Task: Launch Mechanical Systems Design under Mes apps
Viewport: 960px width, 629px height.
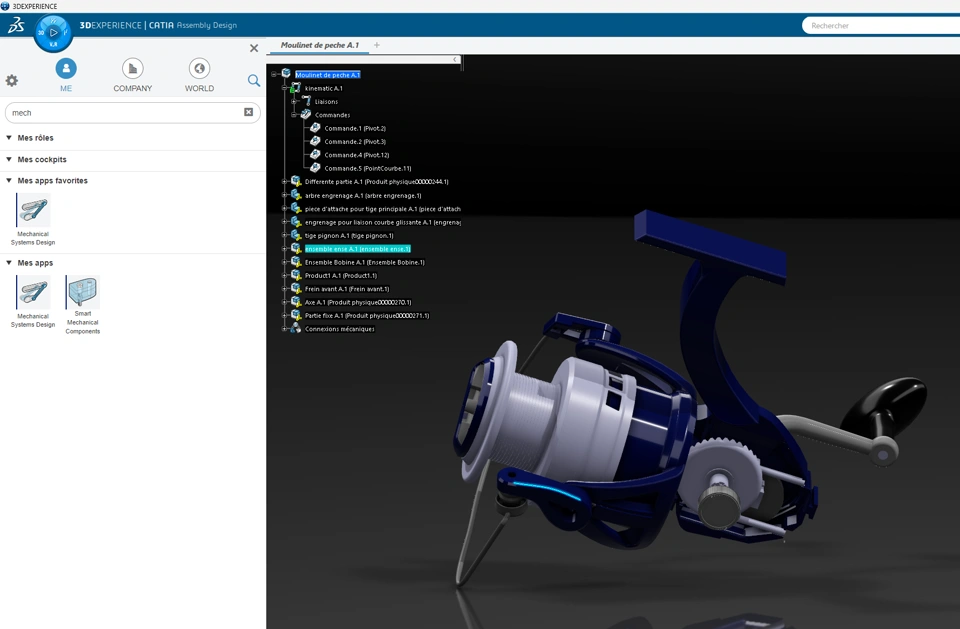Action: (x=33, y=301)
